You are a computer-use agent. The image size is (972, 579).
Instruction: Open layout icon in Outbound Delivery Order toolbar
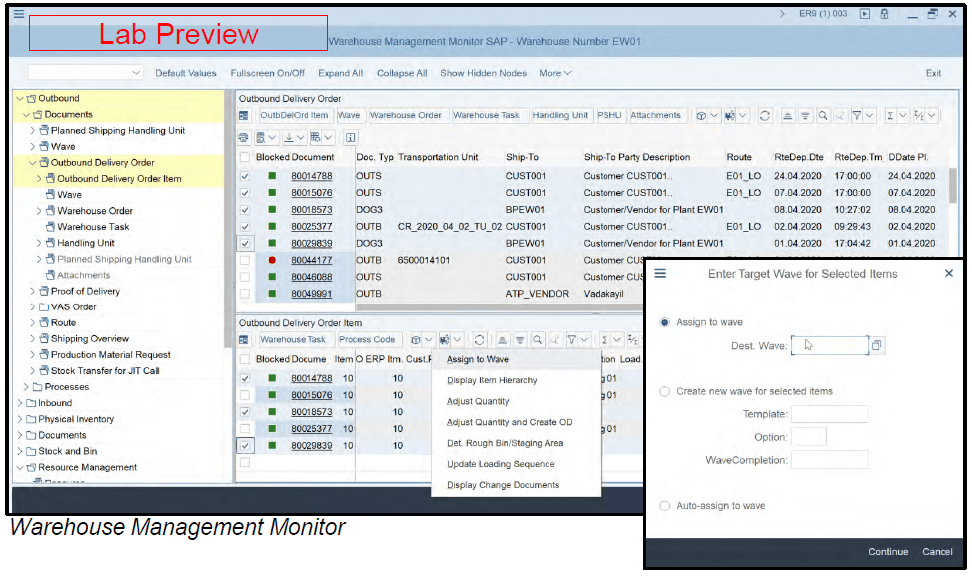pyautogui.click(x=316, y=138)
